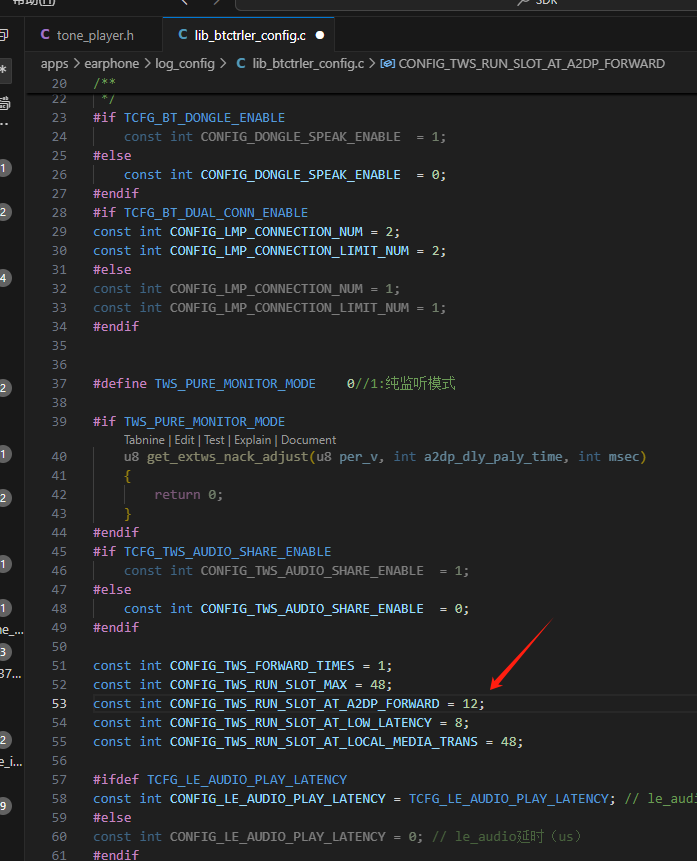This screenshot has width=697, height=861.
Task: Click the a2dp_dly_paly_time parameter on line 40
Action: click(493, 457)
